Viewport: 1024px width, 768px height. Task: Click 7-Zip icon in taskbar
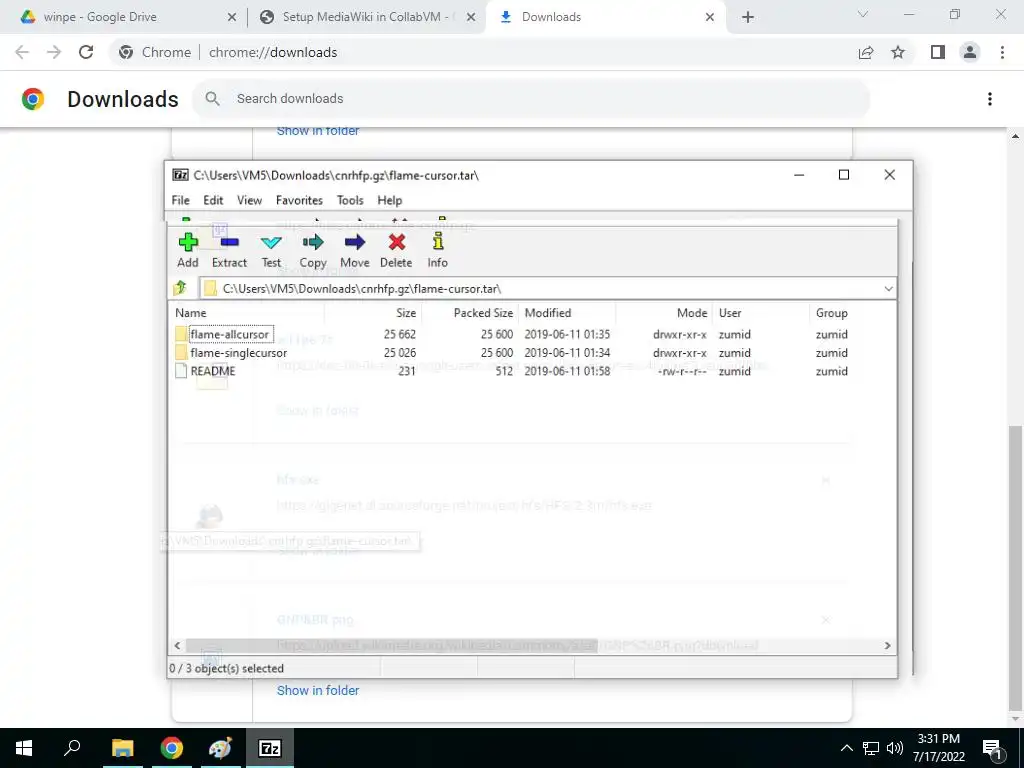click(x=270, y=748)
